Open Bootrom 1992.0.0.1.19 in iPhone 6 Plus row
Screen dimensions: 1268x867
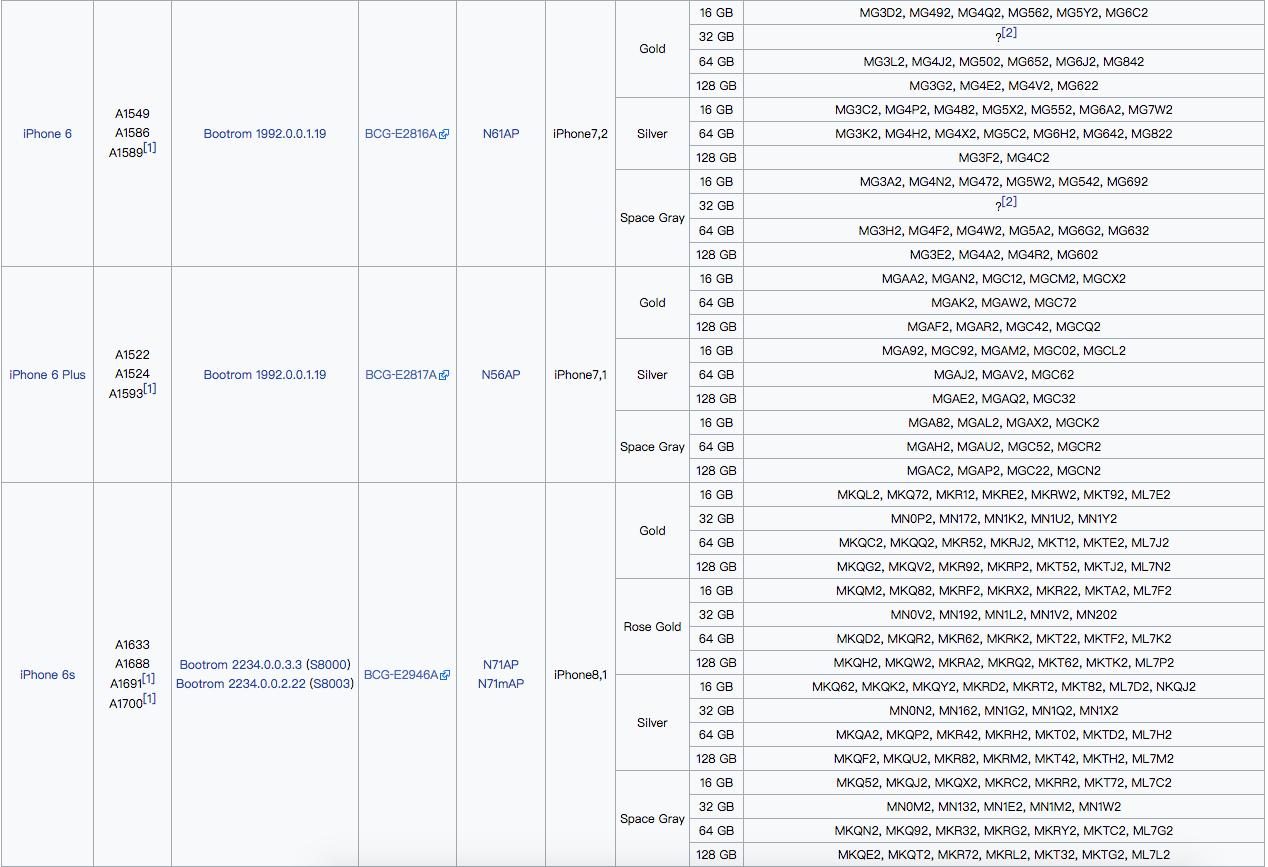tap(264, 375)
